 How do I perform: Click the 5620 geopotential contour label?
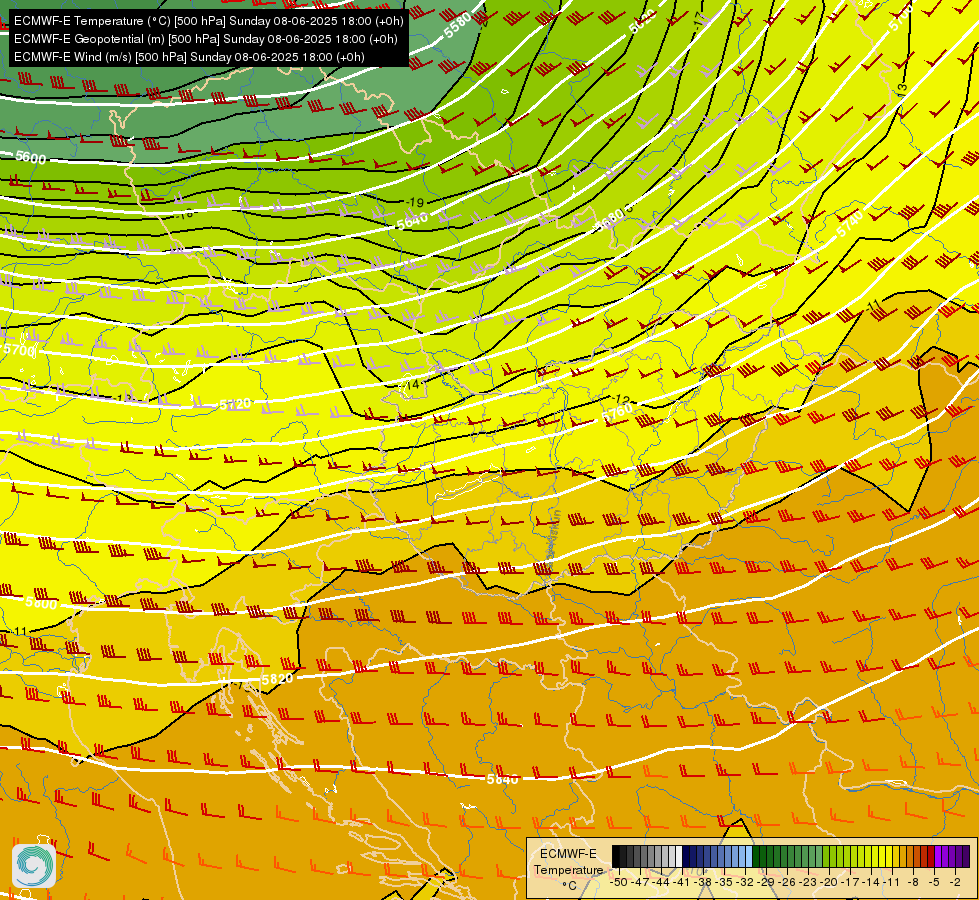[x=642, y=21]
